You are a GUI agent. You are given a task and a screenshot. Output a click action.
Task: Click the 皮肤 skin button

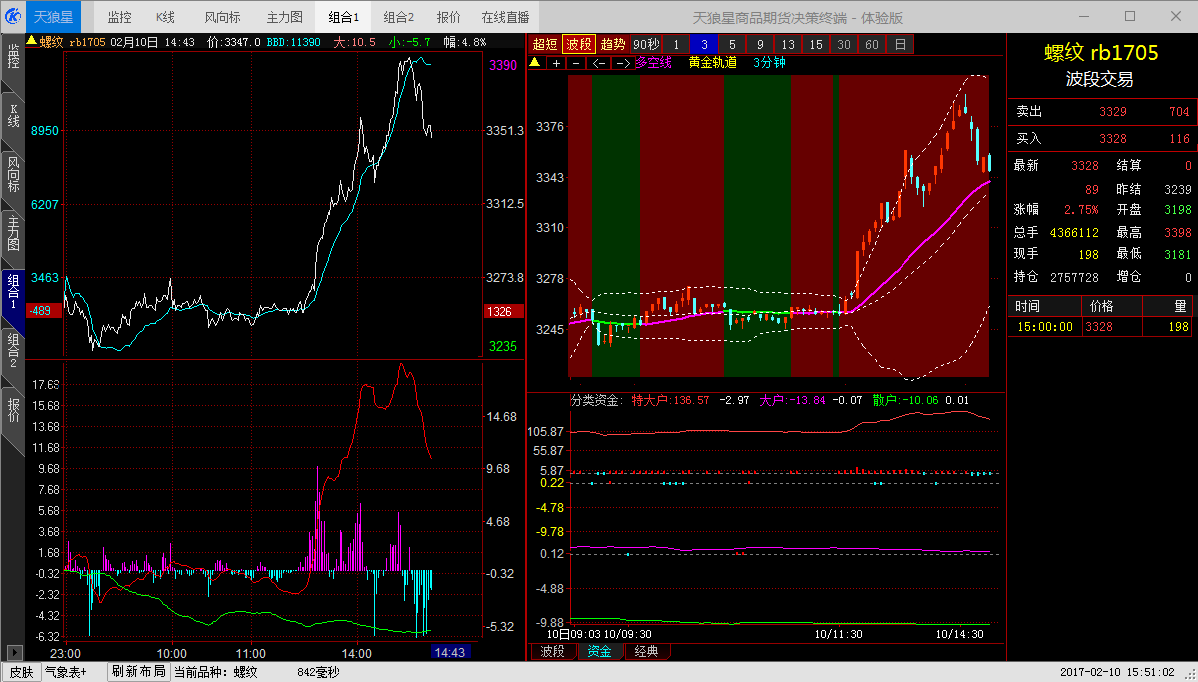tap(20, 672)
